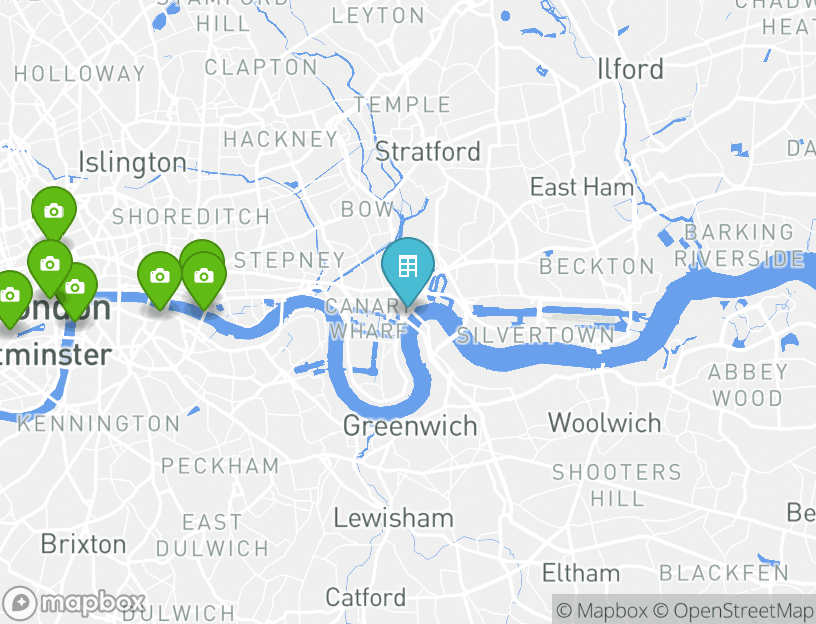Select the camera marker on the river south of Shoreditch

pos(160,278)
